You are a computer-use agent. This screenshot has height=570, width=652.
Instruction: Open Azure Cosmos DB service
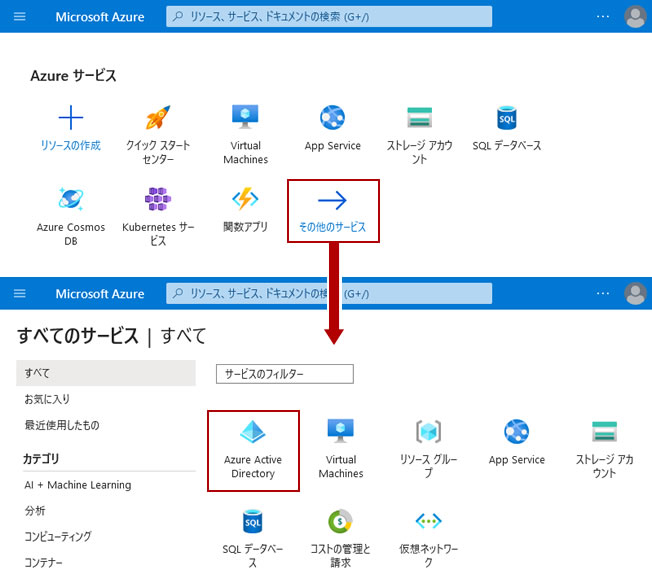tap(71, 216)
